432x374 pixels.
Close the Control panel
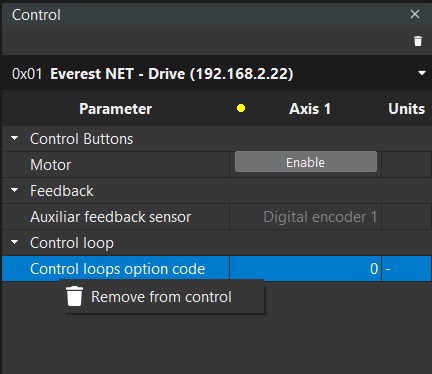[x=415, y=14]
